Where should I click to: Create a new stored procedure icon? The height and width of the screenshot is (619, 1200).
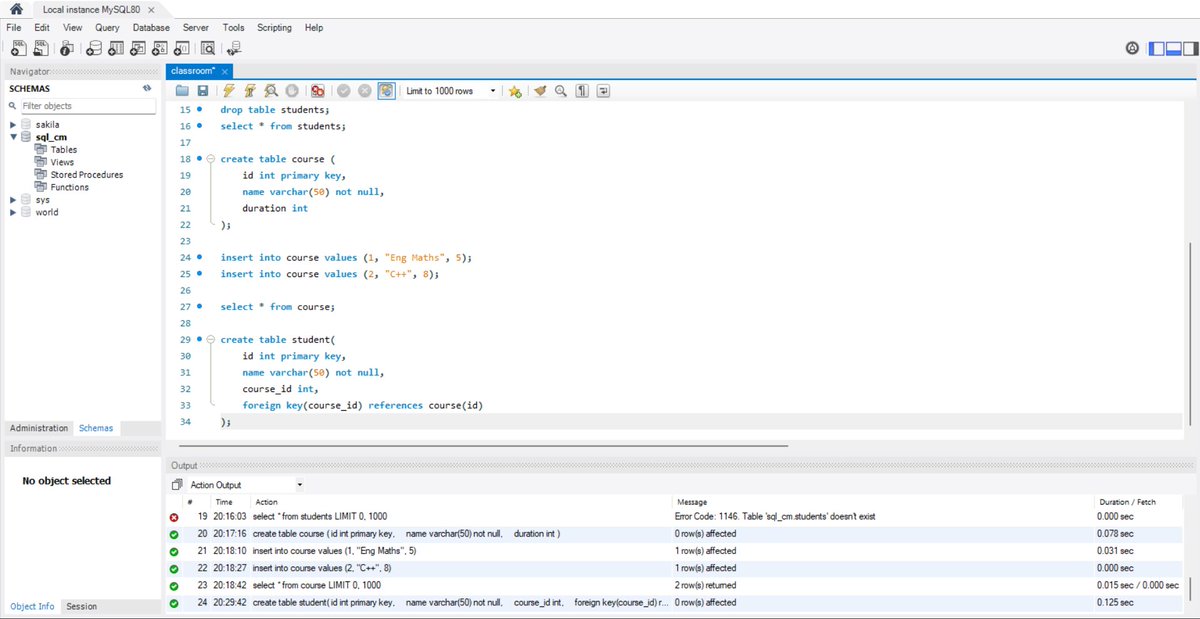160,47
